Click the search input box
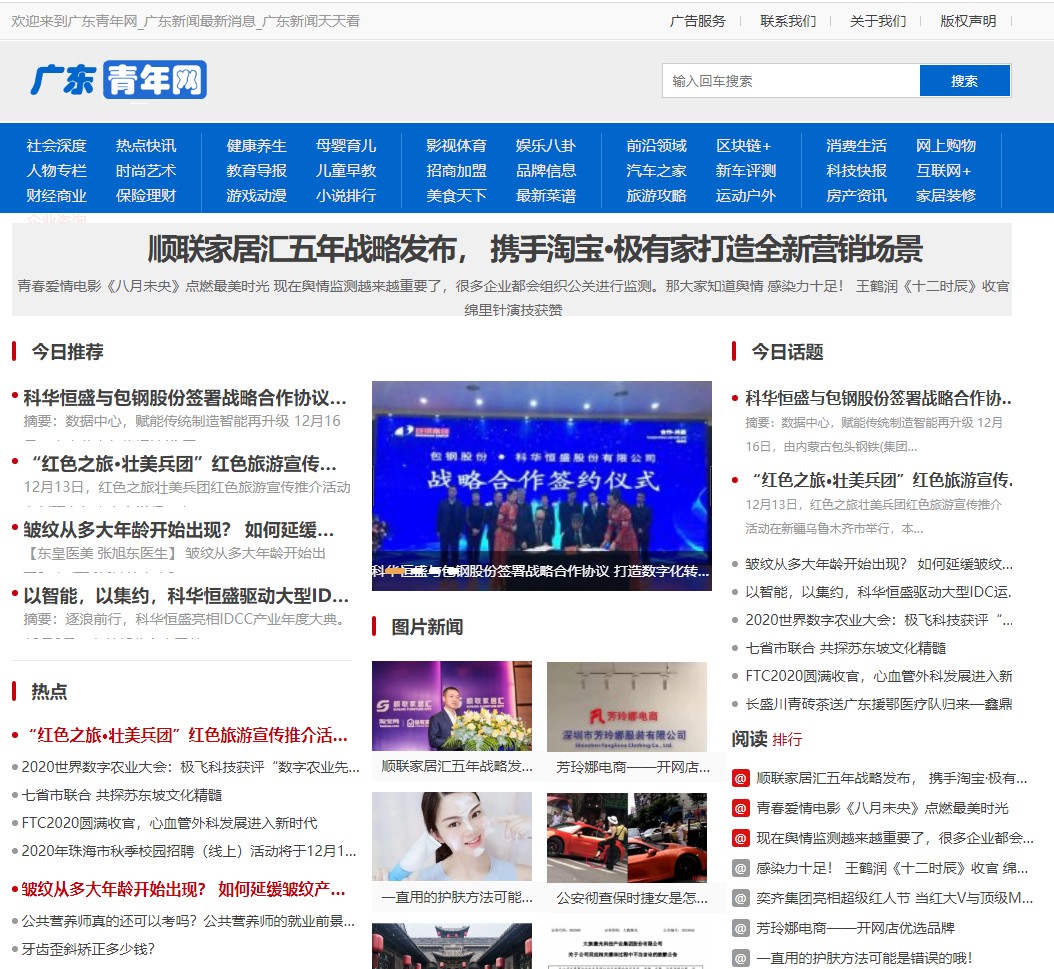The height and width of the screenshot is (969, 1054). pyautogui.click(x=790, y=81)
